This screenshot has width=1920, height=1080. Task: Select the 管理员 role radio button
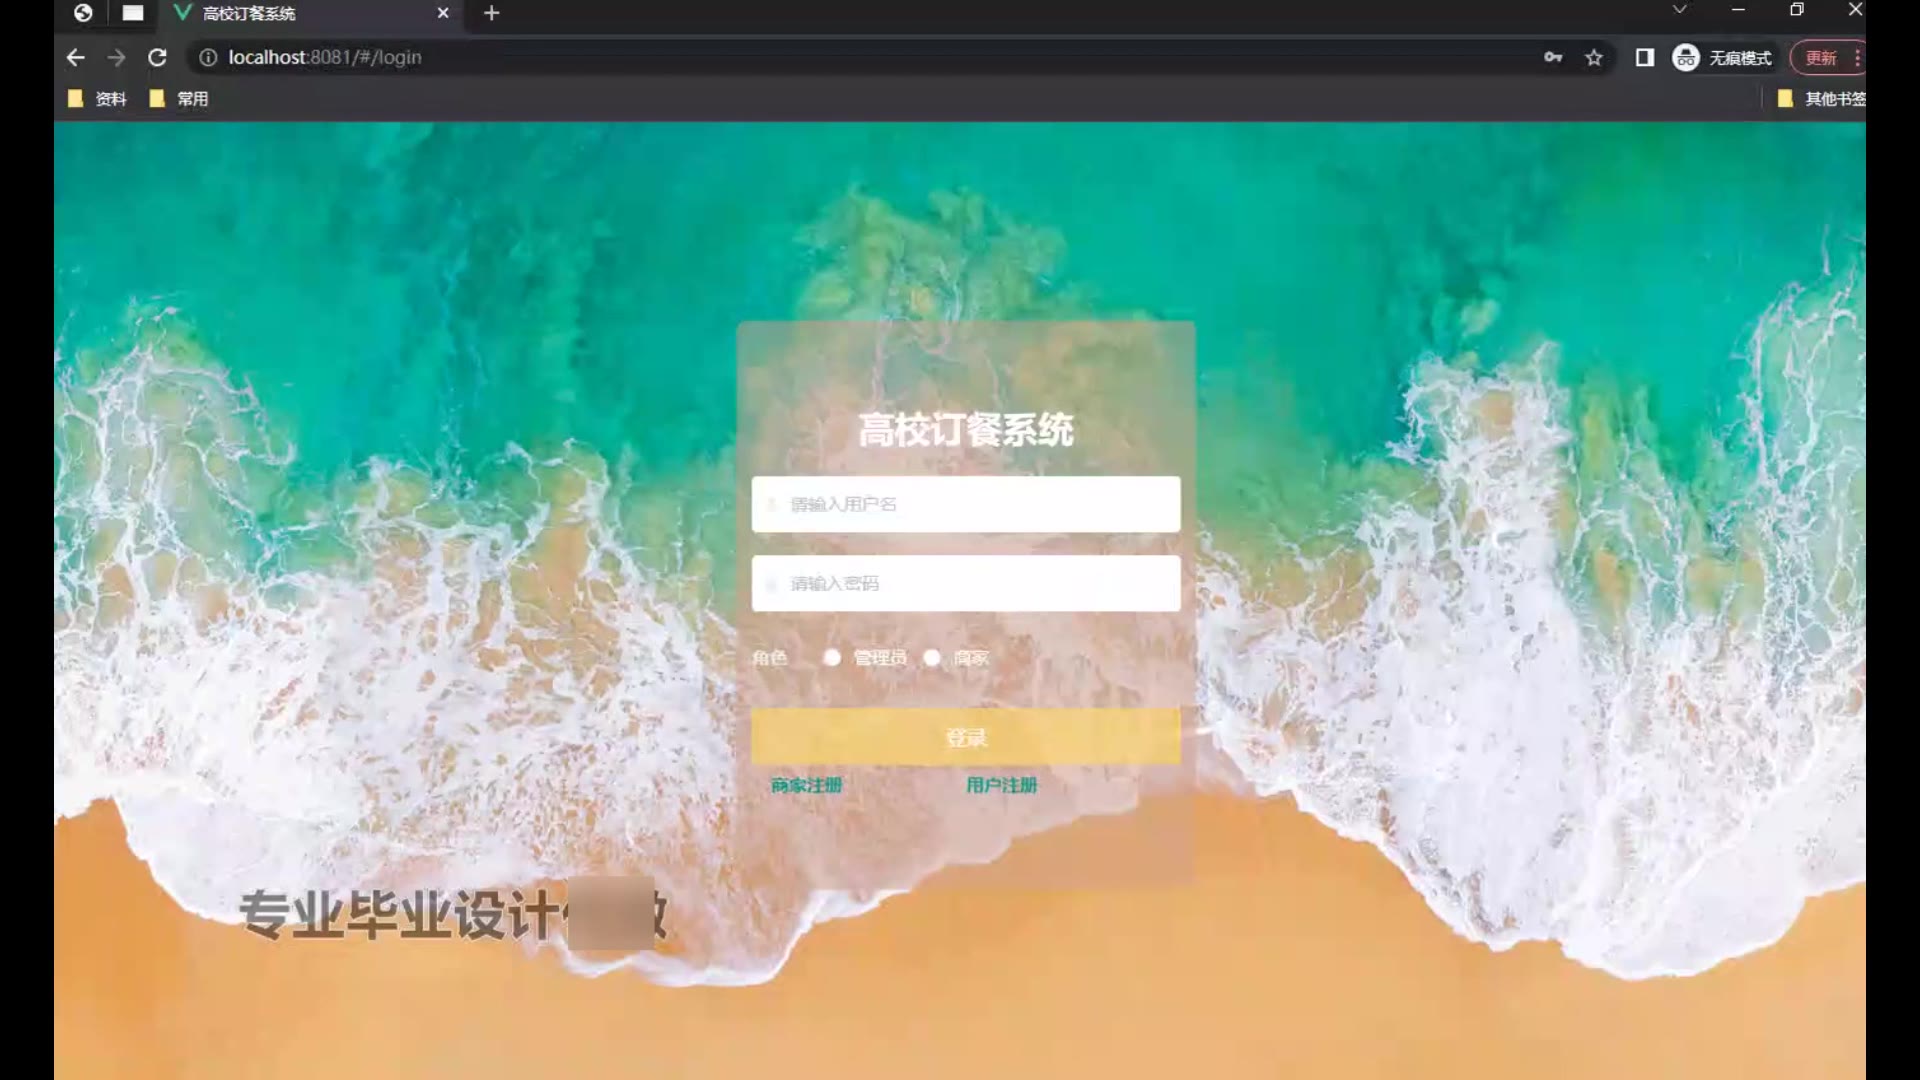click(x=832, y=657)
